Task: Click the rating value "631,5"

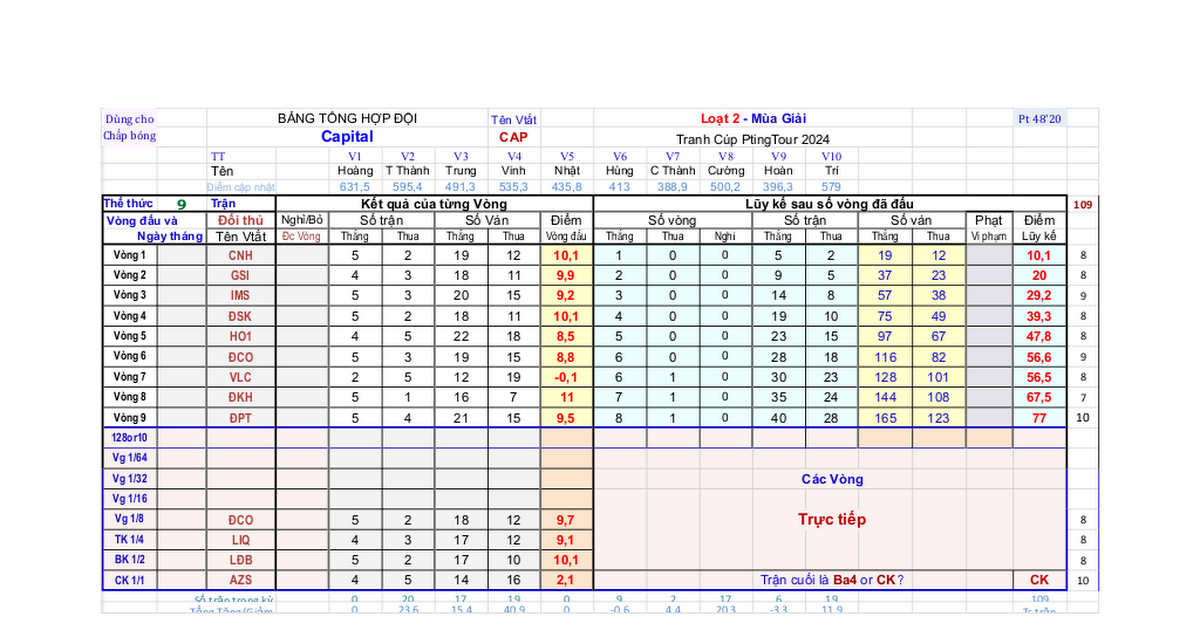Action: [x=356, y=187]
